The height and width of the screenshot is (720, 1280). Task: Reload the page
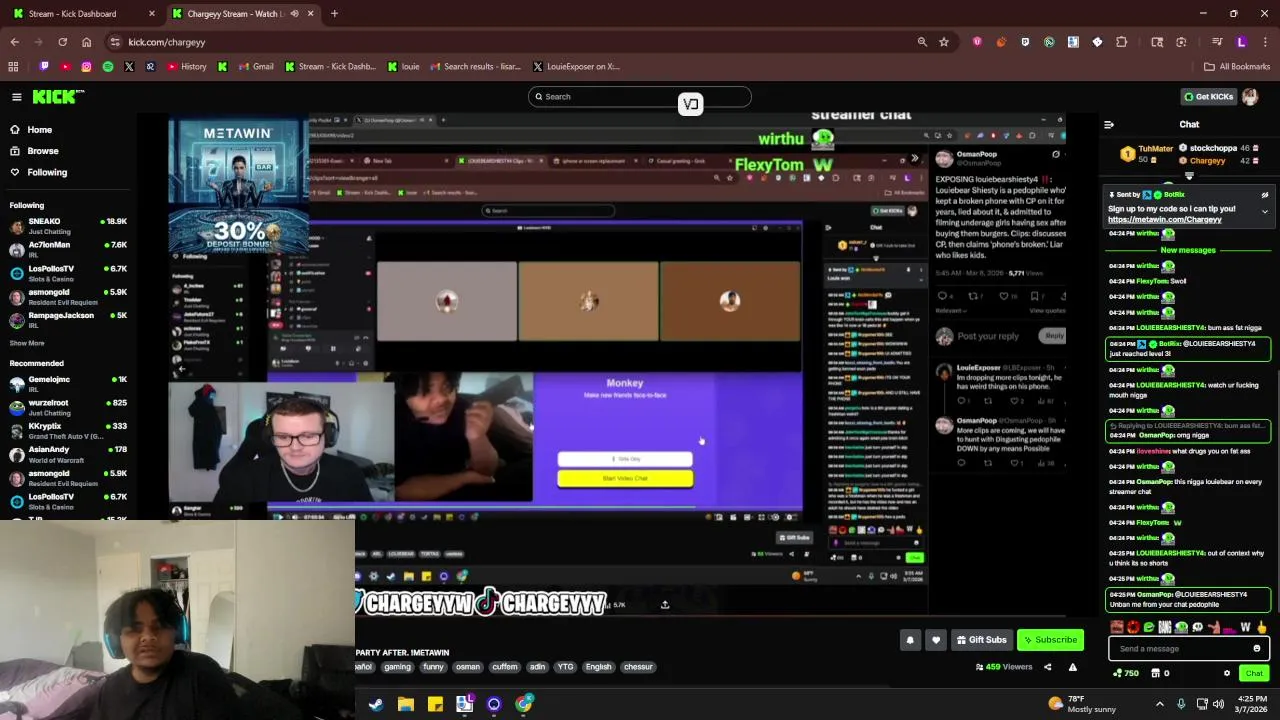[x=62, y=42]
